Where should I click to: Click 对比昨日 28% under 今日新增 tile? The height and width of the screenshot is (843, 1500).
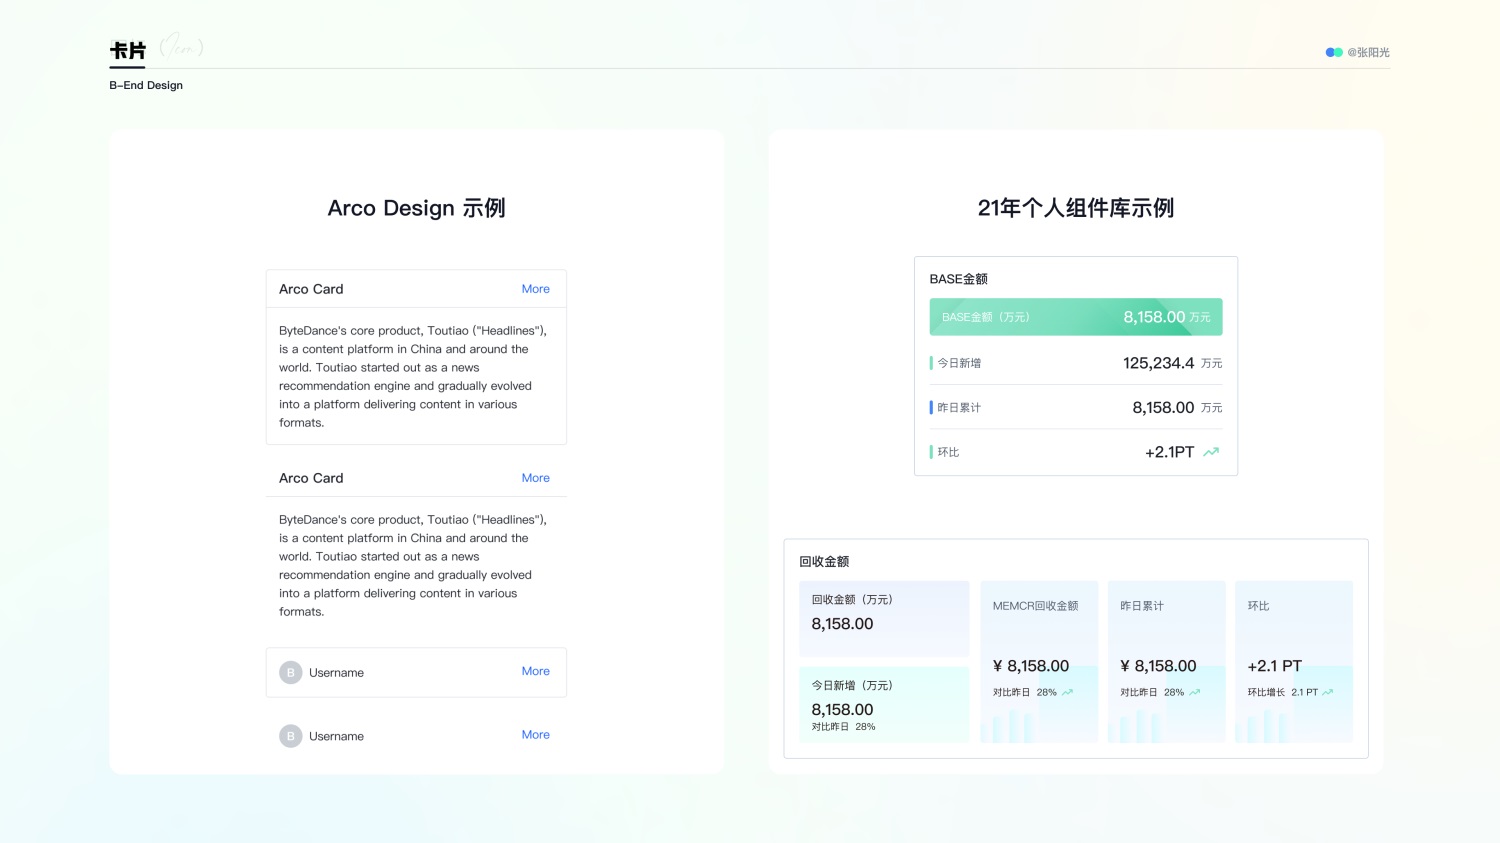(843, 727)
